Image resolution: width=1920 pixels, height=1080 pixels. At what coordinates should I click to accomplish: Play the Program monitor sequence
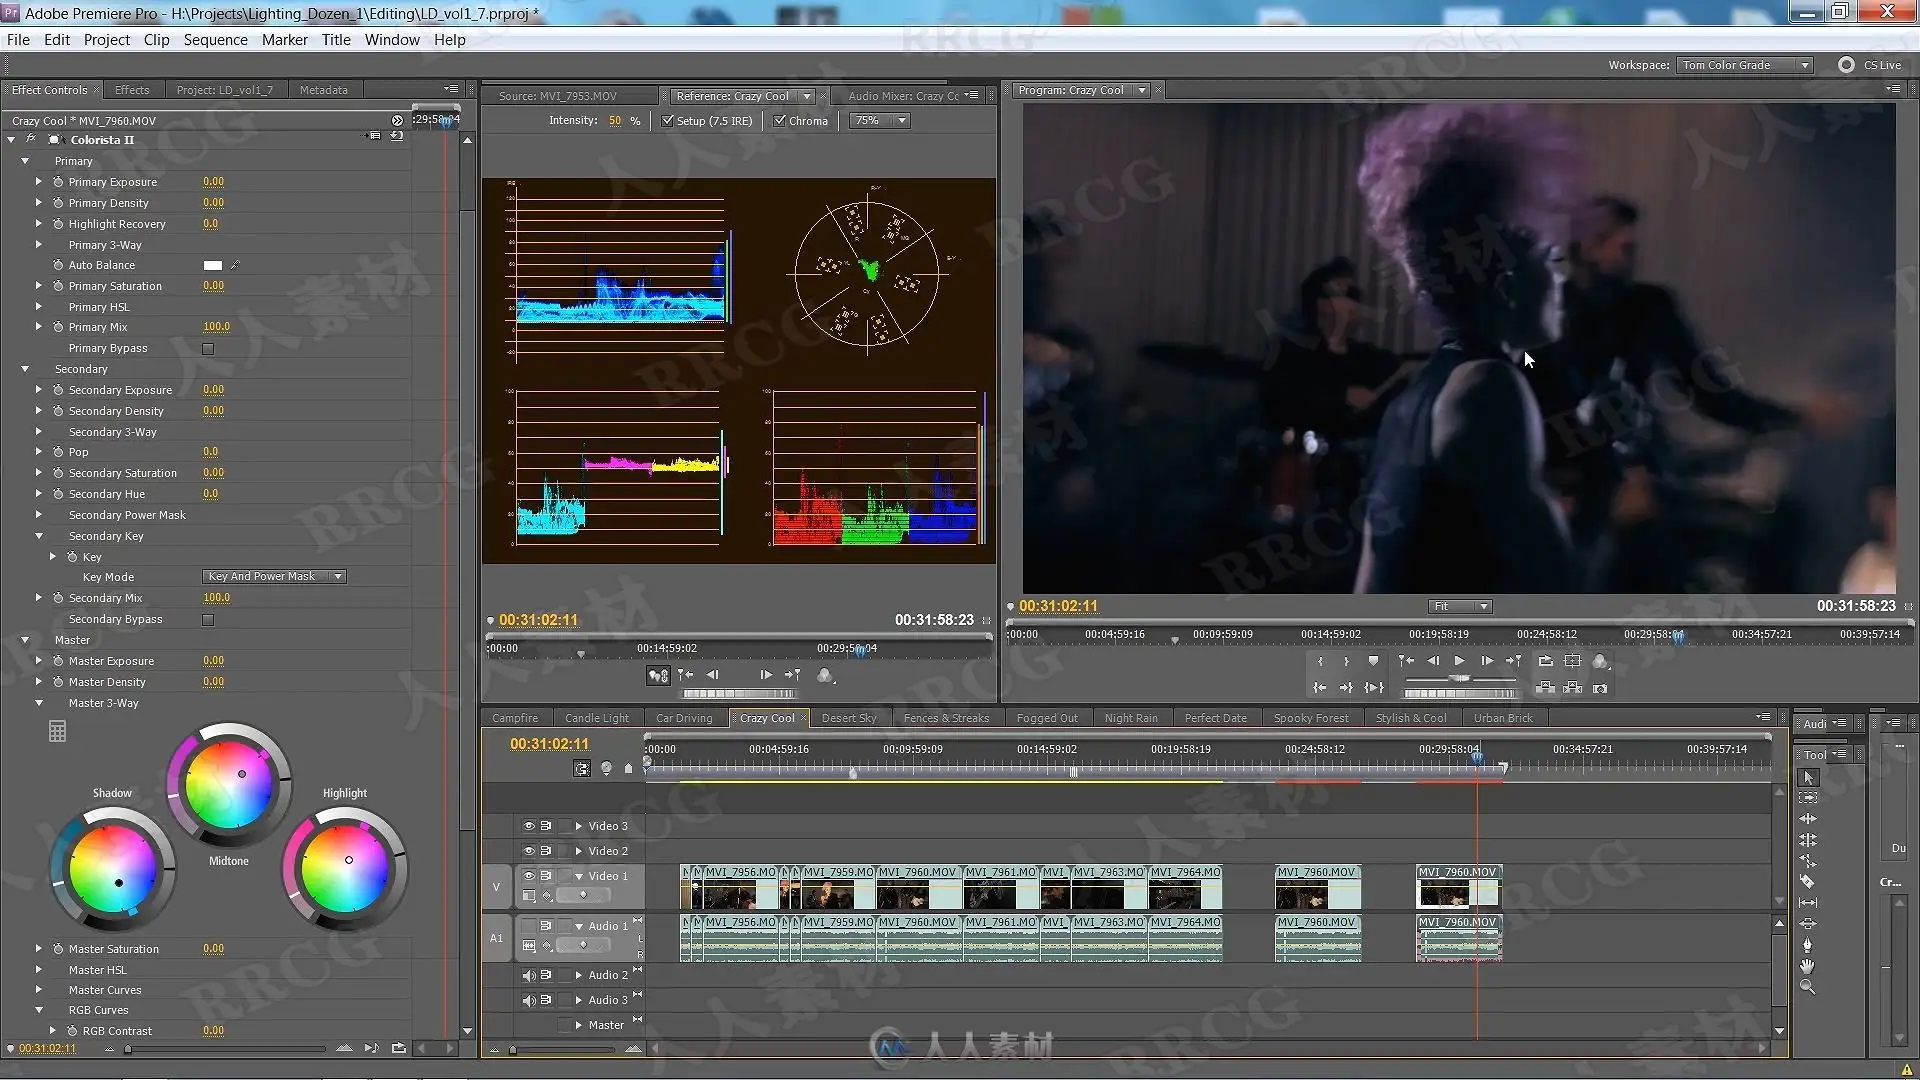(x=1459, y=661)
